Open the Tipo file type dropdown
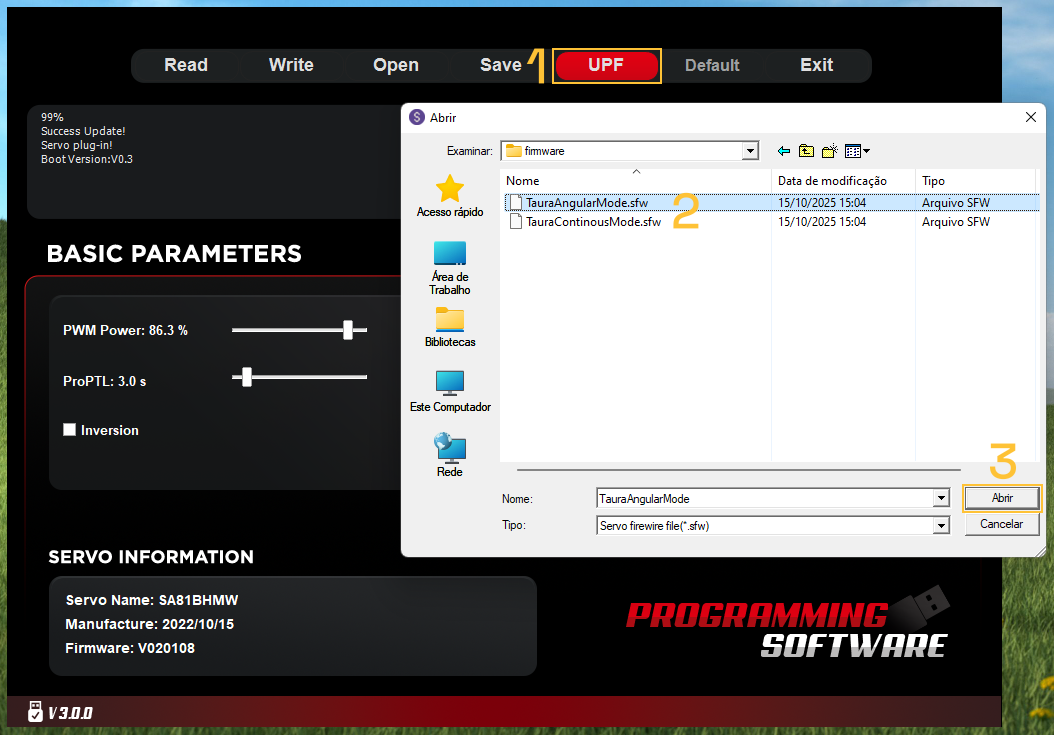Viewport: 1054px width, 735px height. click(x=941, y=525)
